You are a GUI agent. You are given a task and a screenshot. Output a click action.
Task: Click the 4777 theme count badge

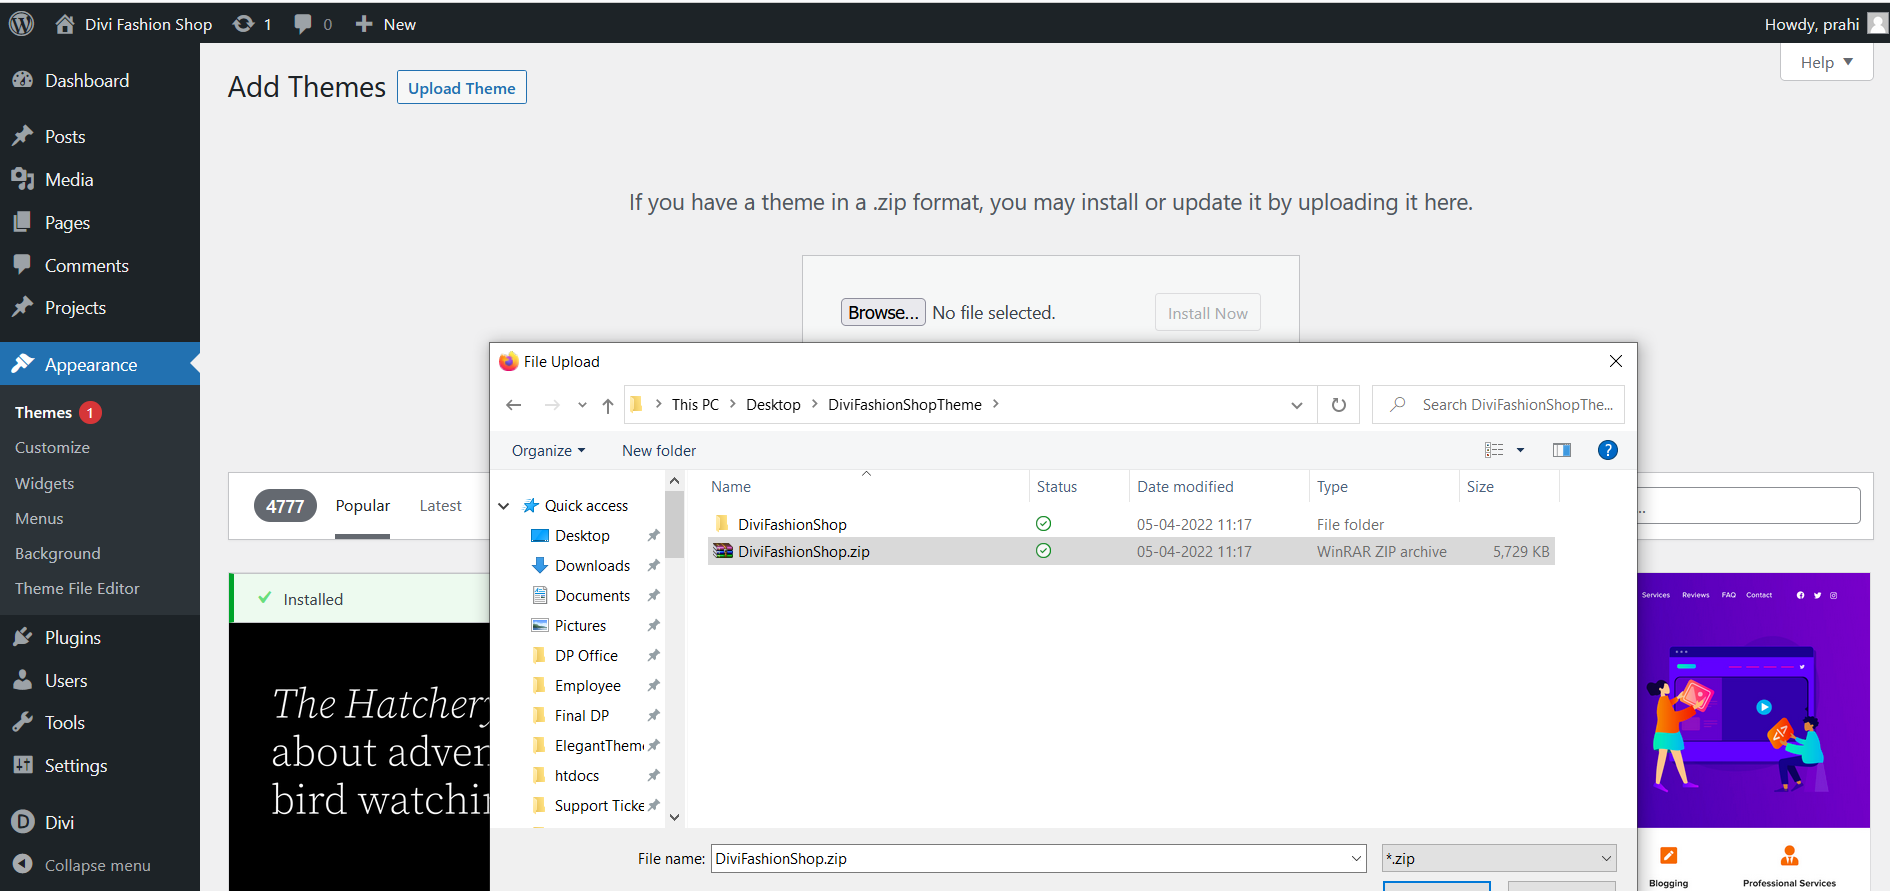[285, 506]
